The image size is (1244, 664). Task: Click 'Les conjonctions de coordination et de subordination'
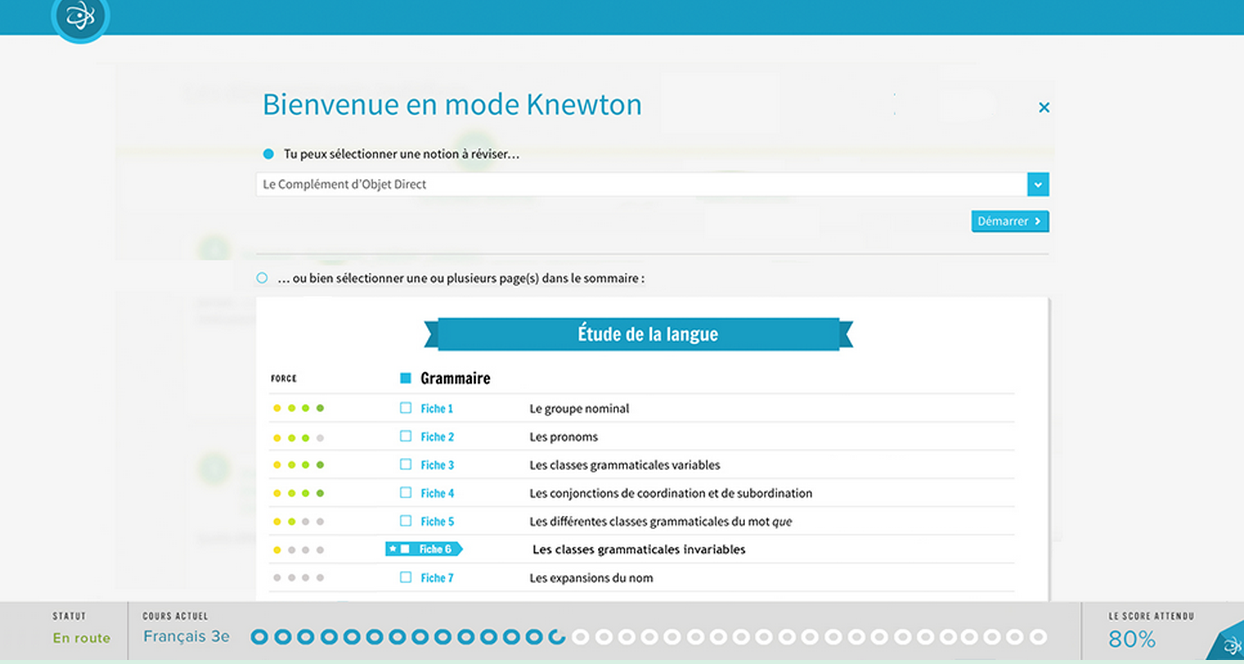(x=671, y=493)
